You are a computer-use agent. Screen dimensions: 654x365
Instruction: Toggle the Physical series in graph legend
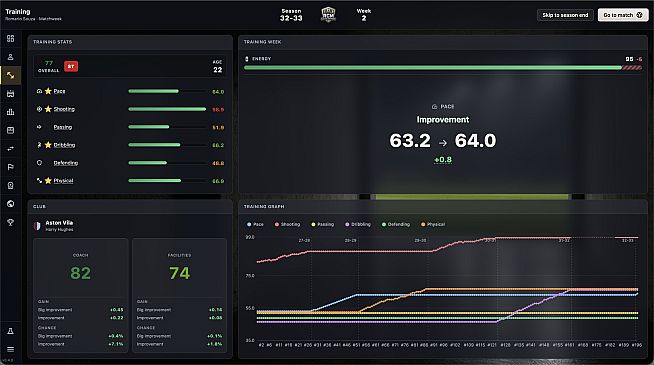(x=433, y=224)
